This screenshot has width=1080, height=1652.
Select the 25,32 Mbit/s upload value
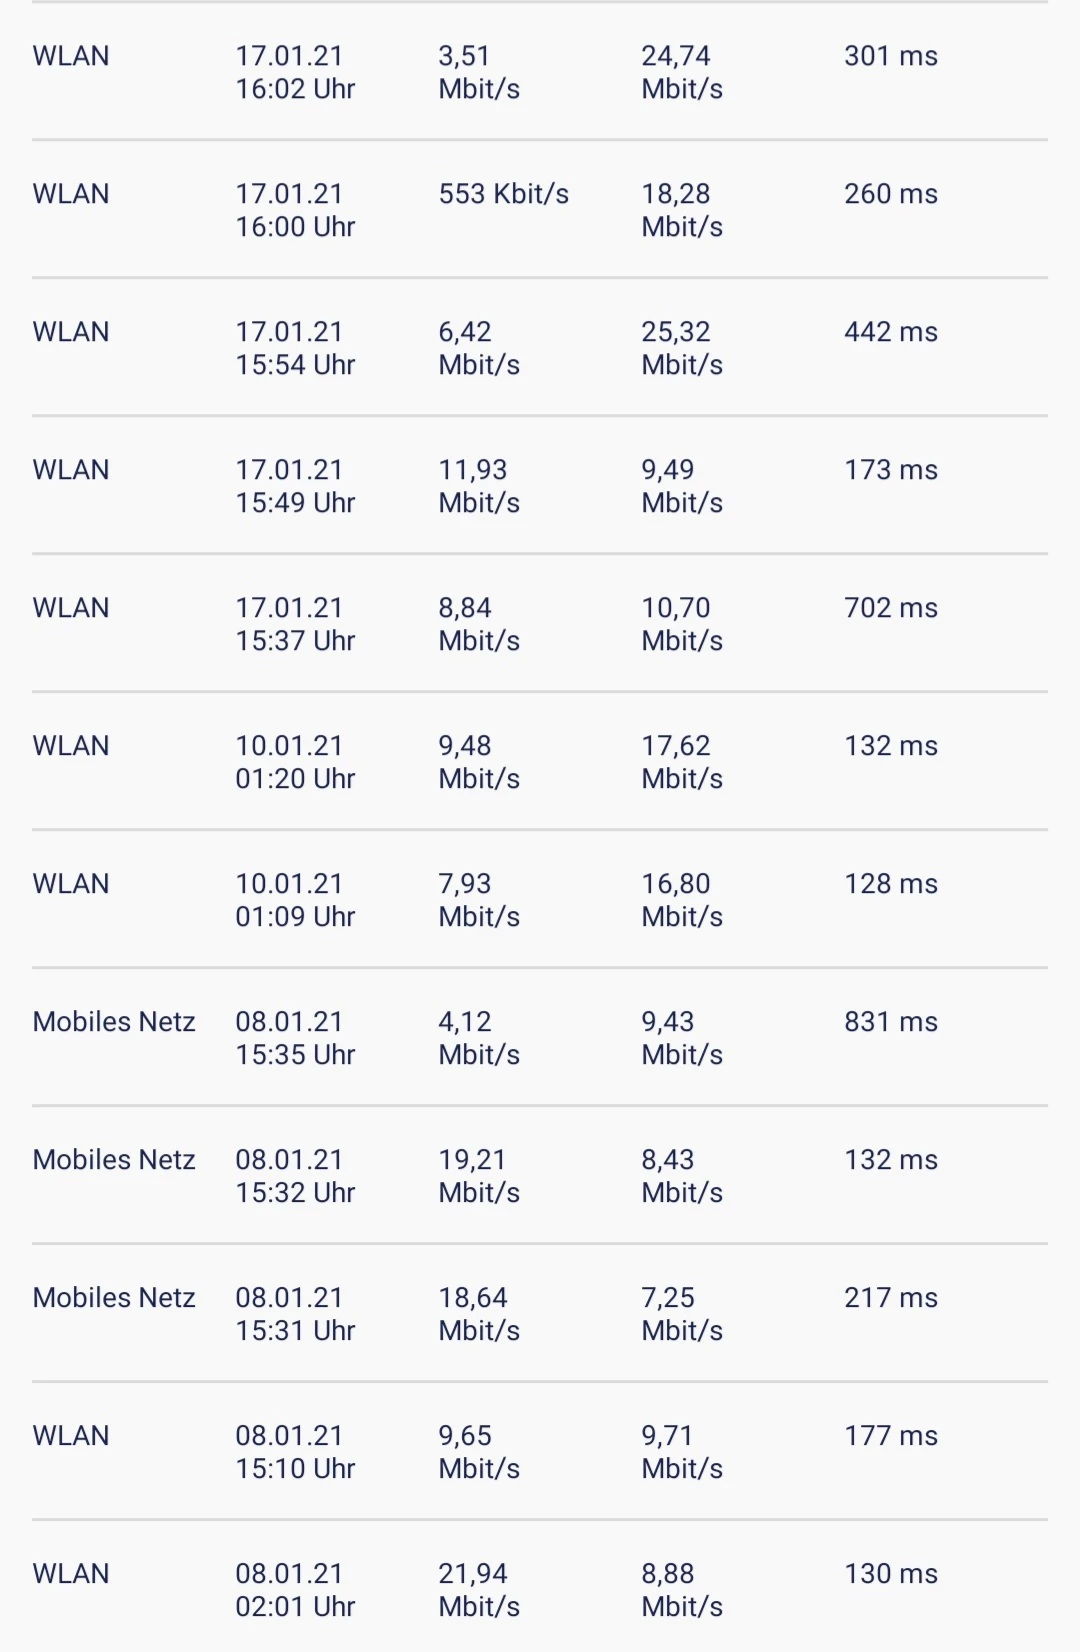coord(681,348)
